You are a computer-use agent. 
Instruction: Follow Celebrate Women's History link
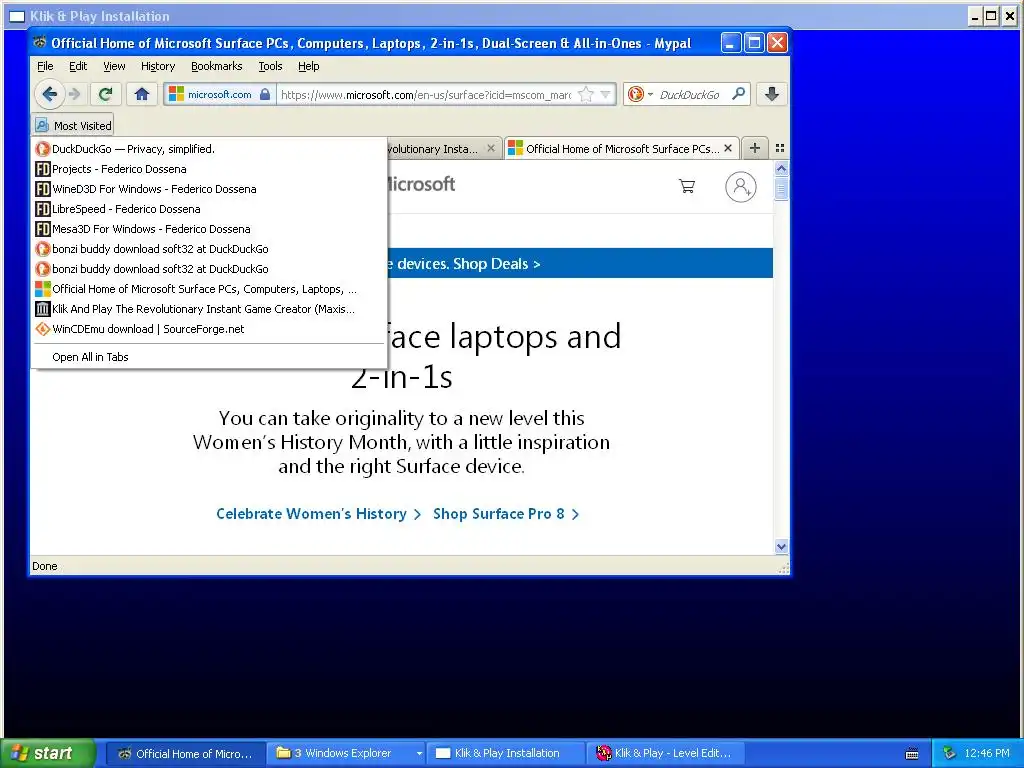(x=319, y=514)
